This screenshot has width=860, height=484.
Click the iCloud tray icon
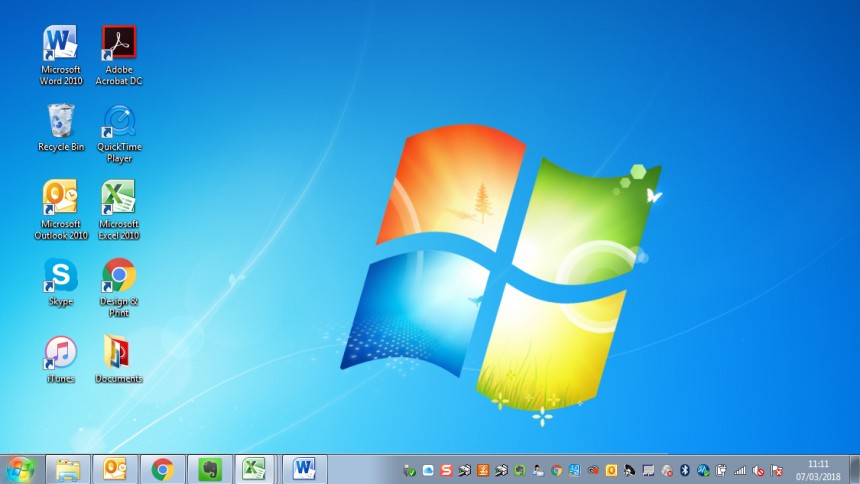pyautogui.click(x=428, y=470)
